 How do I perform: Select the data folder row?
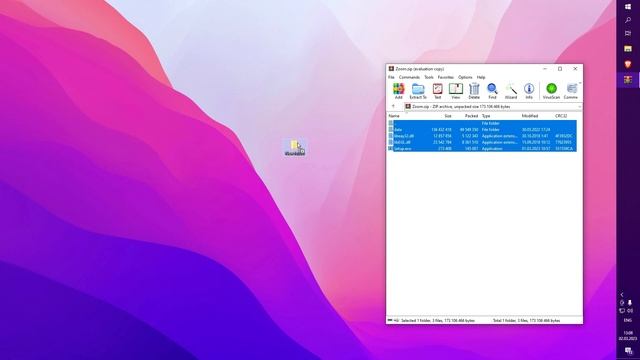tap(482, 129)
